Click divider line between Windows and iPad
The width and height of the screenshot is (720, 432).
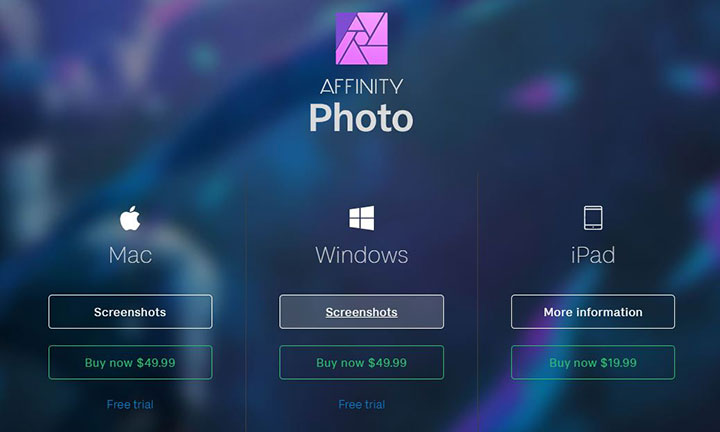[478, 303]
